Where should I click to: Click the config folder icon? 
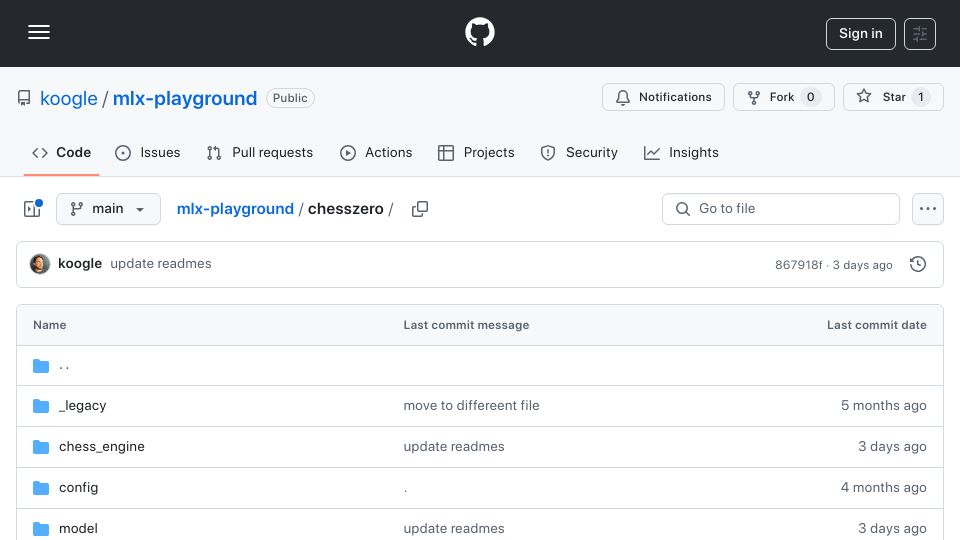41,488
